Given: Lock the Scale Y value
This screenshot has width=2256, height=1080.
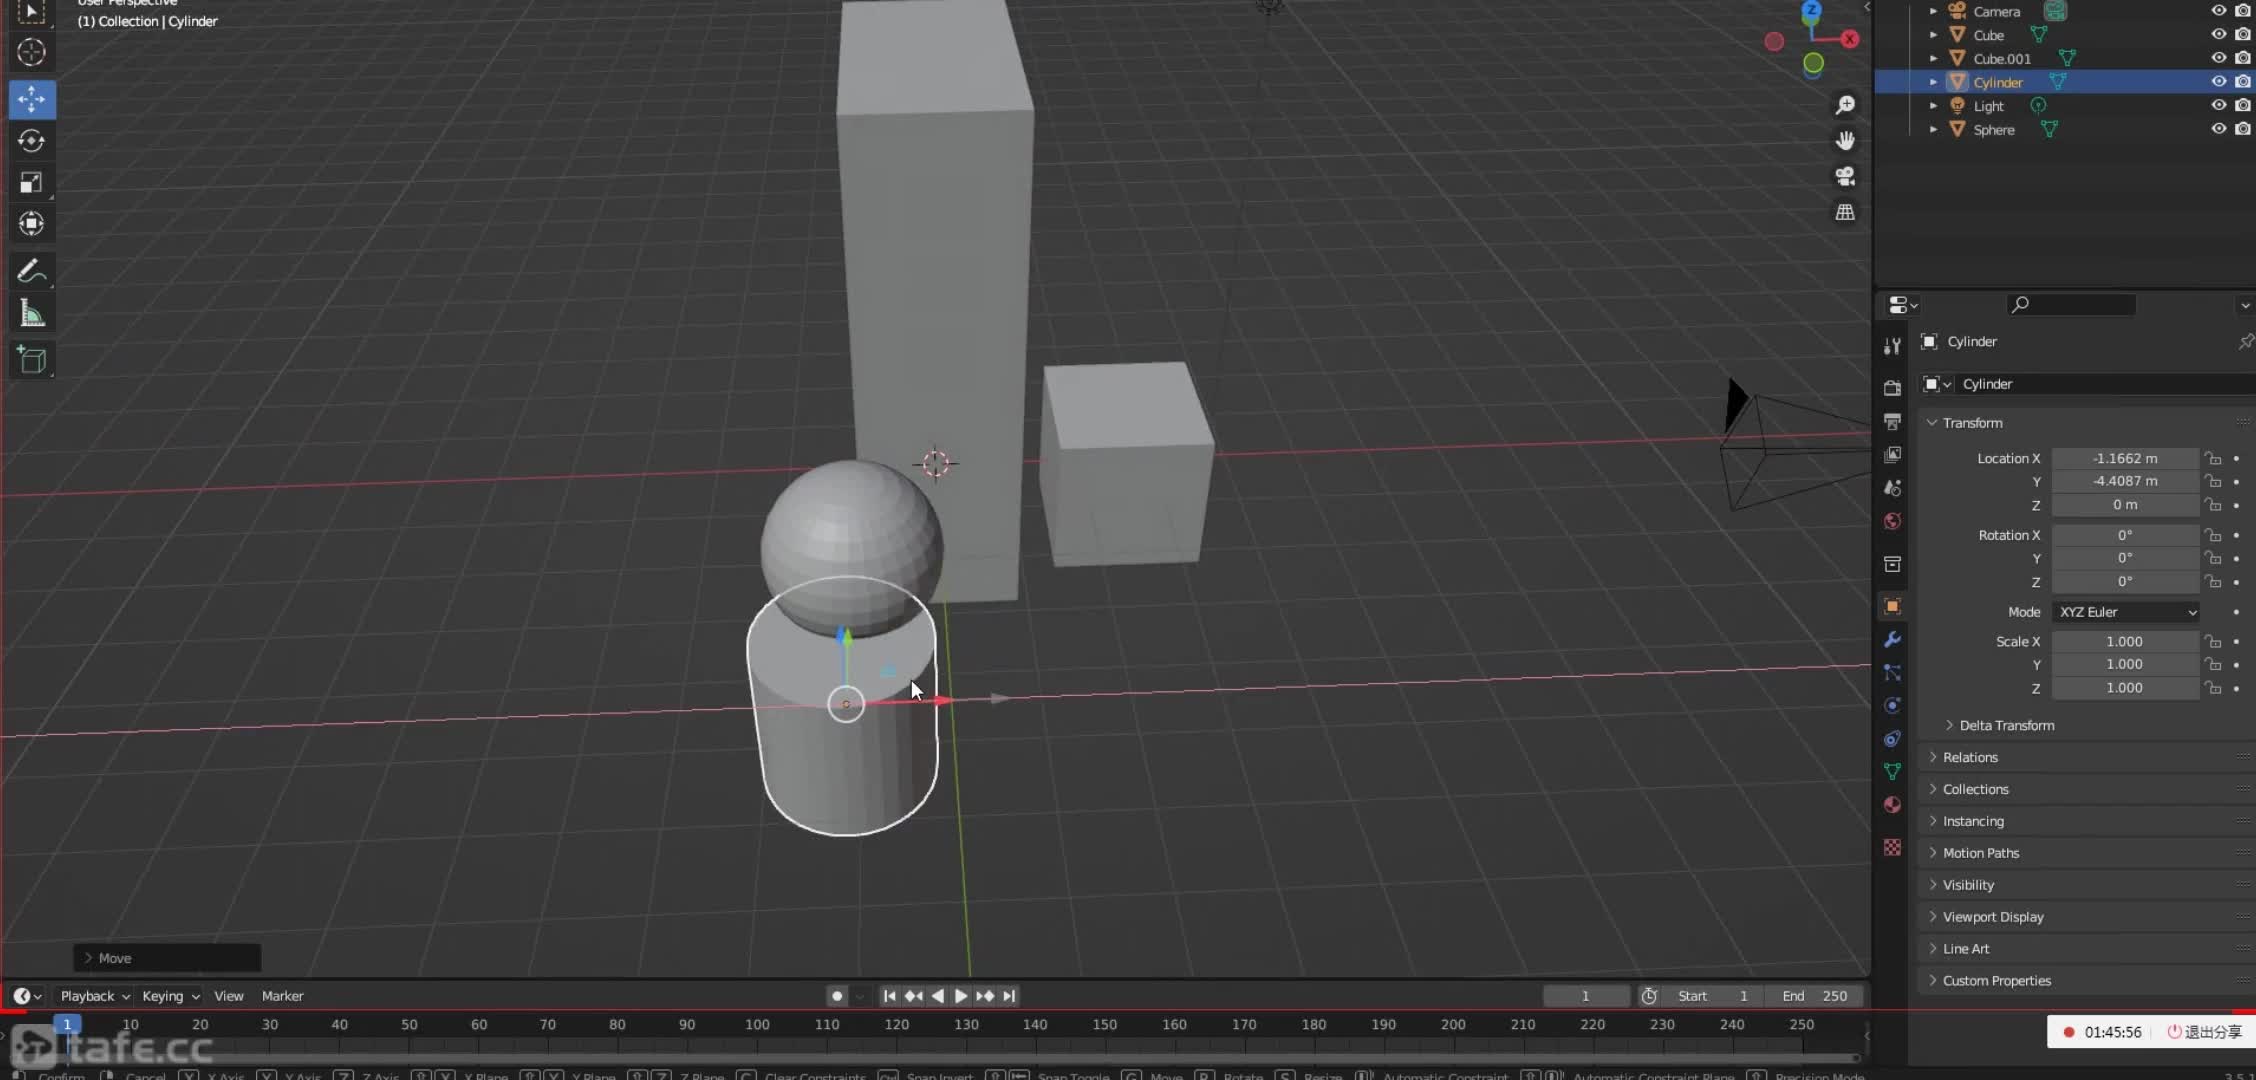Looking at the screenshot, I should [2213, 665].
